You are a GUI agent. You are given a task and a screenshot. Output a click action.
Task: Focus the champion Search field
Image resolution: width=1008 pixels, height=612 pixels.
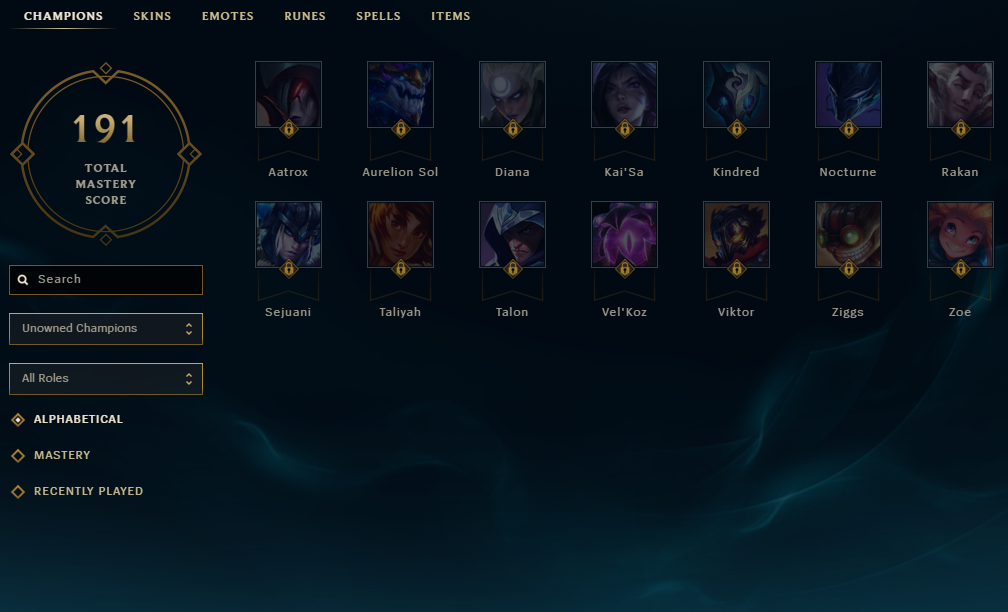coord(106,280)
